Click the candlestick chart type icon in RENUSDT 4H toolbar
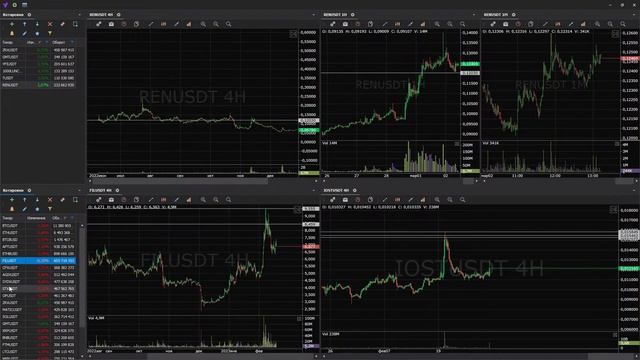Viewport: 640px width, 360px height. tap(163, 24)
